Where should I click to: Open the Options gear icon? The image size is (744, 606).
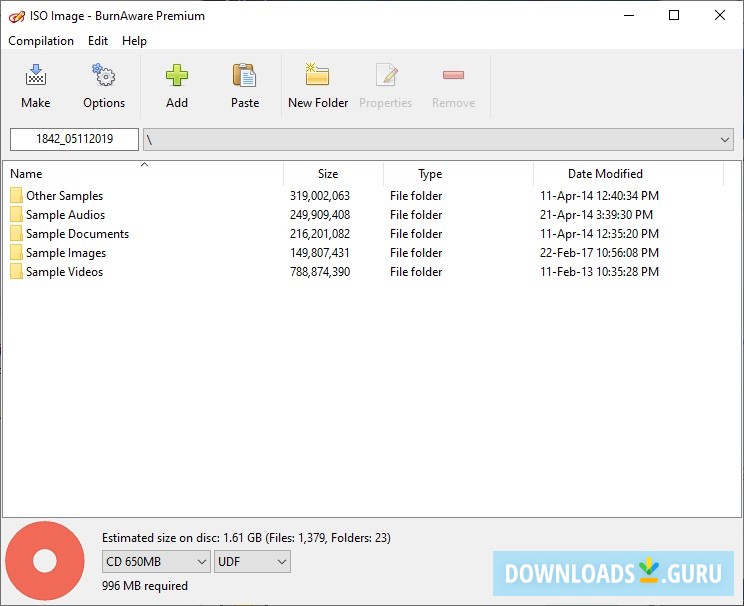[103, 75]
